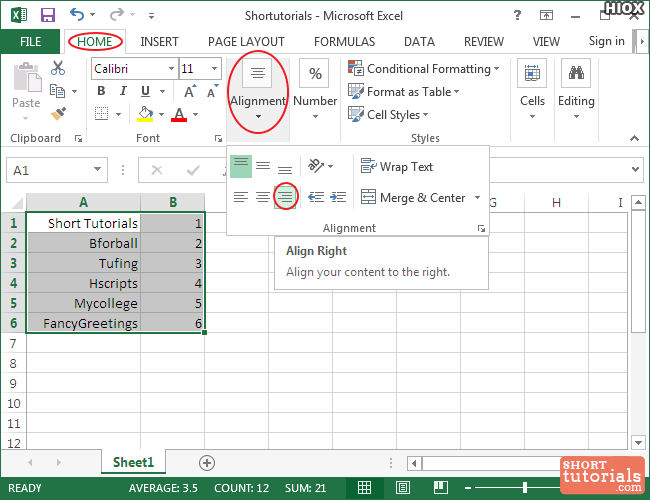Open the Name Box A1 dropdown
Screen dimensions: 650x500
pyautogui.click(x=97, y=169)
